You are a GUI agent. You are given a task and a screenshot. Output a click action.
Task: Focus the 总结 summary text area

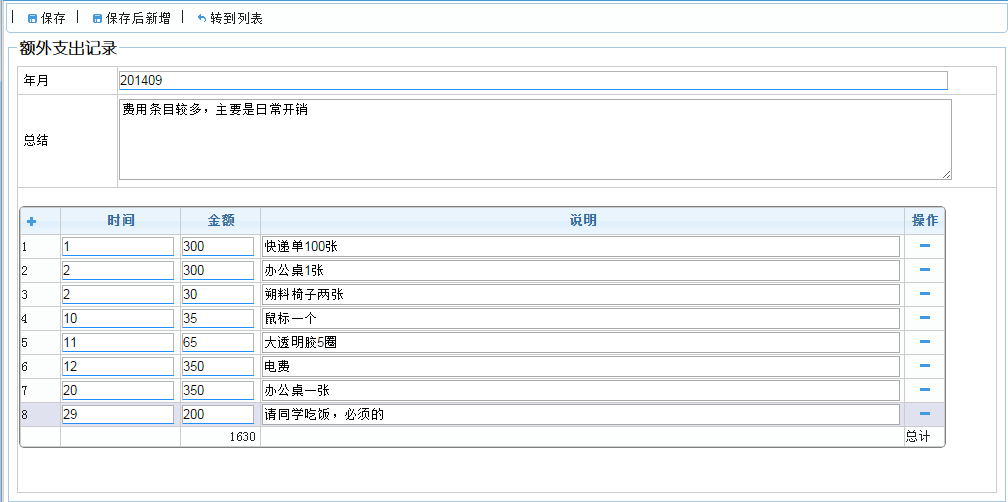[534, 139]
